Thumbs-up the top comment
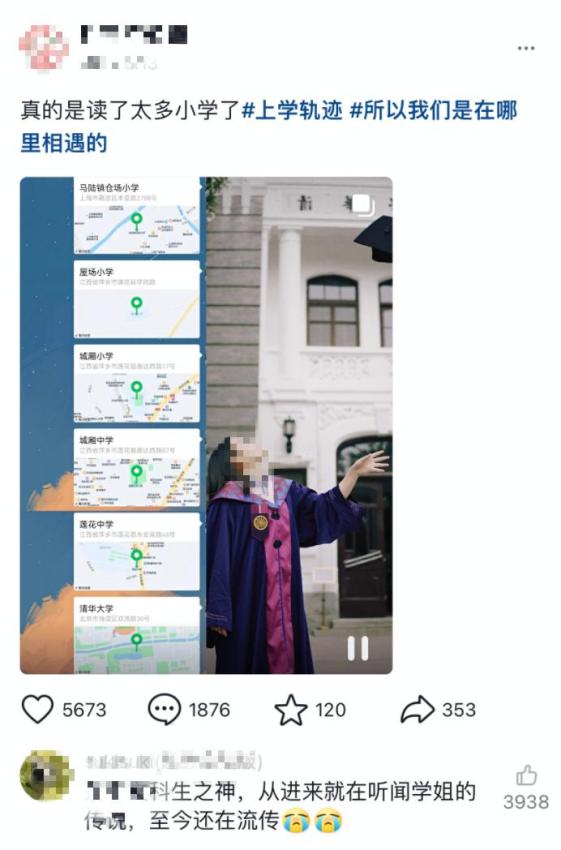The width and height of the screenshot is (561, 850). tap(526, 775)
